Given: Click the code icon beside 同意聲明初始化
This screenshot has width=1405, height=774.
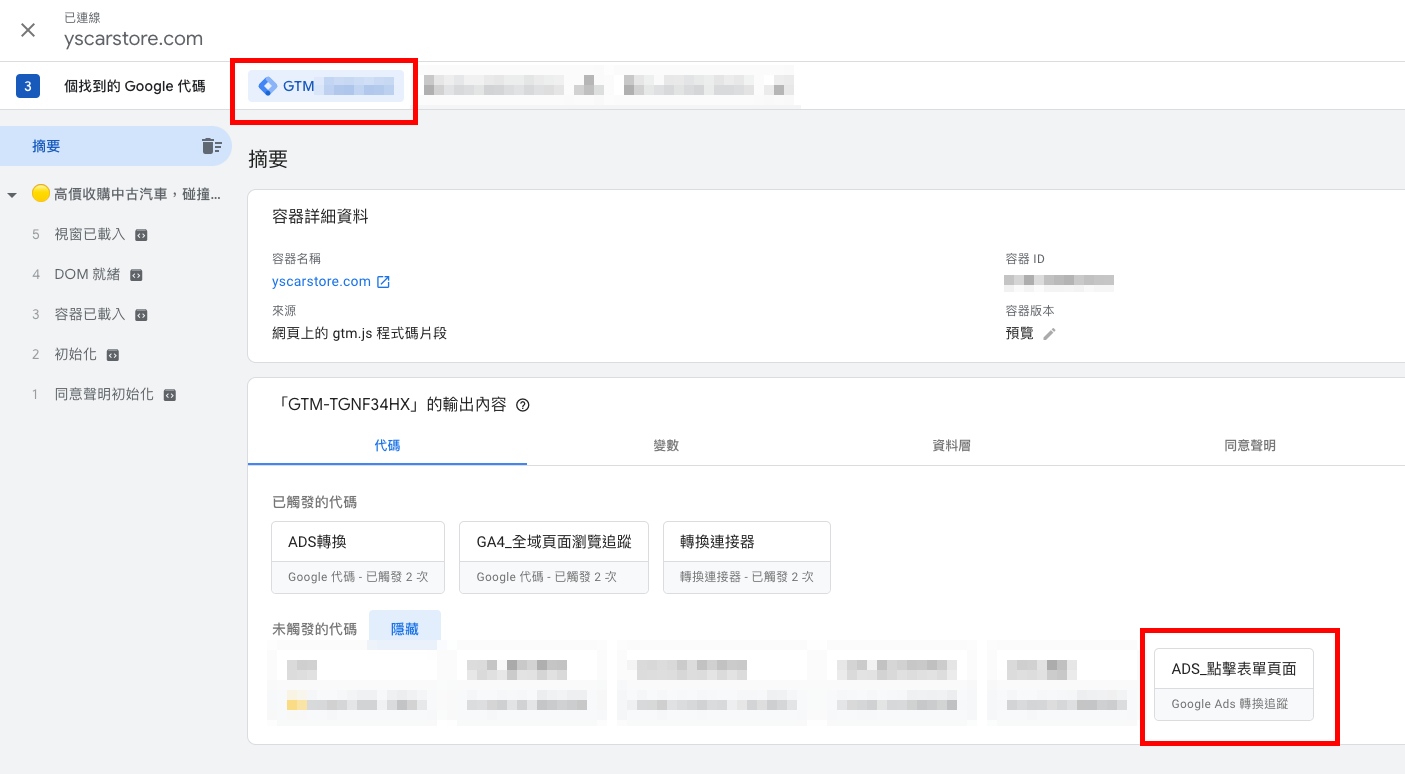Looking at the screenshot, I should click(x=170, y=395).
